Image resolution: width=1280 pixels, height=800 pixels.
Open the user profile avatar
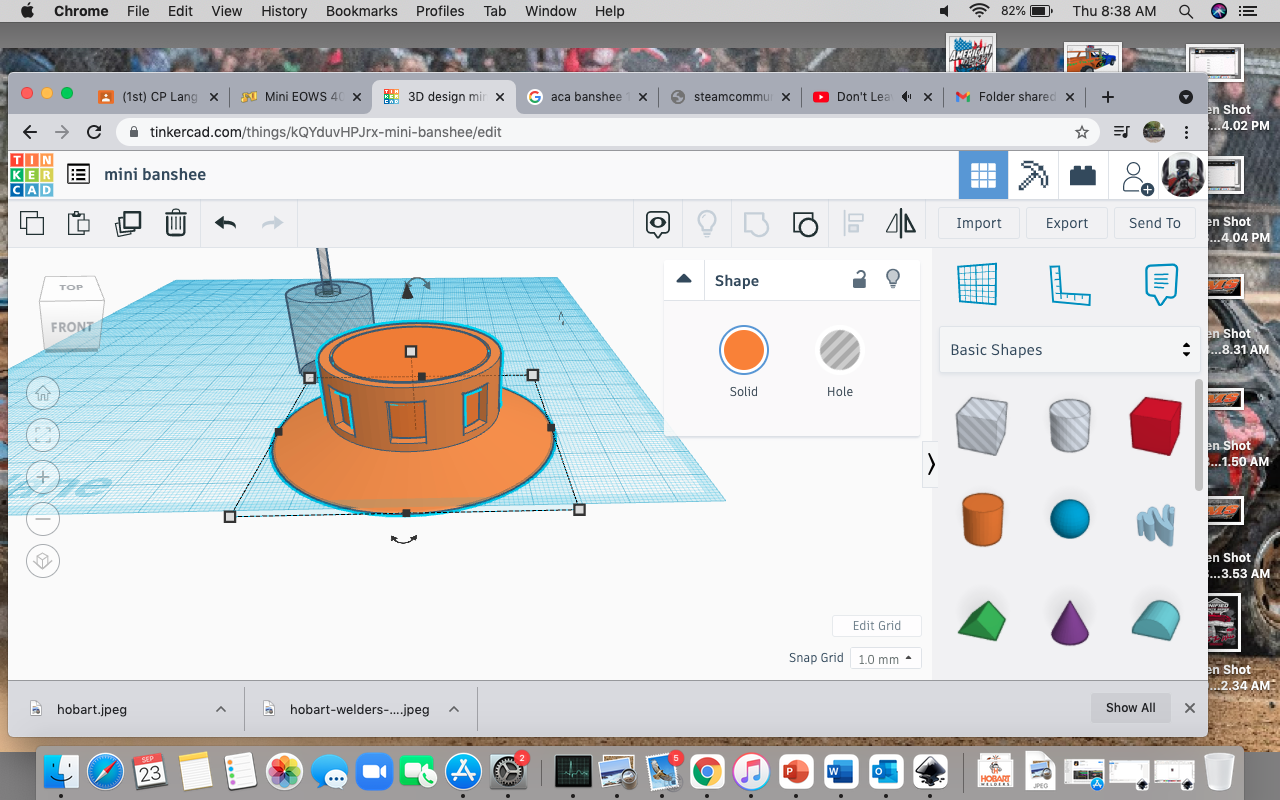(x=1182, y=175)
